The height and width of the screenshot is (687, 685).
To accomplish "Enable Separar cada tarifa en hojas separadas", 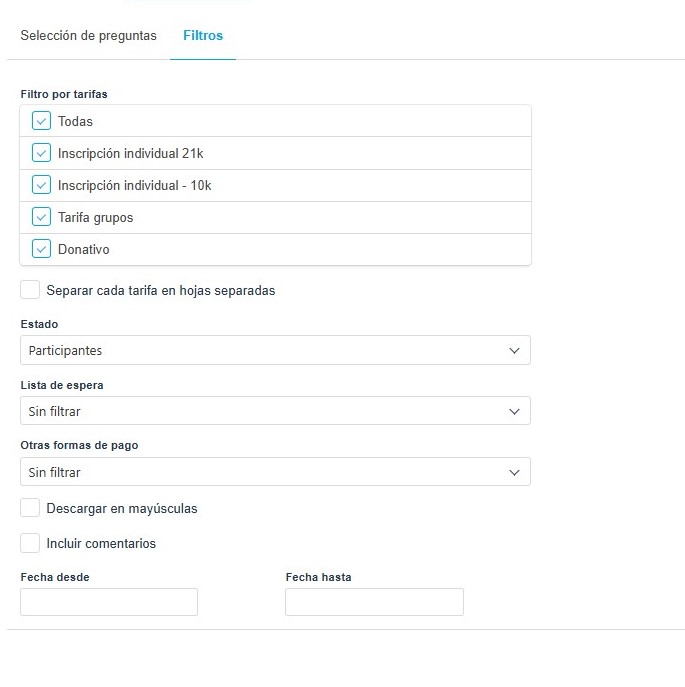I will tap(31, 290).
